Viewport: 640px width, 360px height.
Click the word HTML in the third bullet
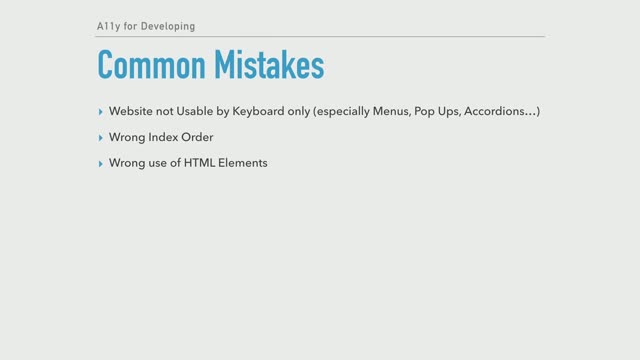[x=199, y=163]
